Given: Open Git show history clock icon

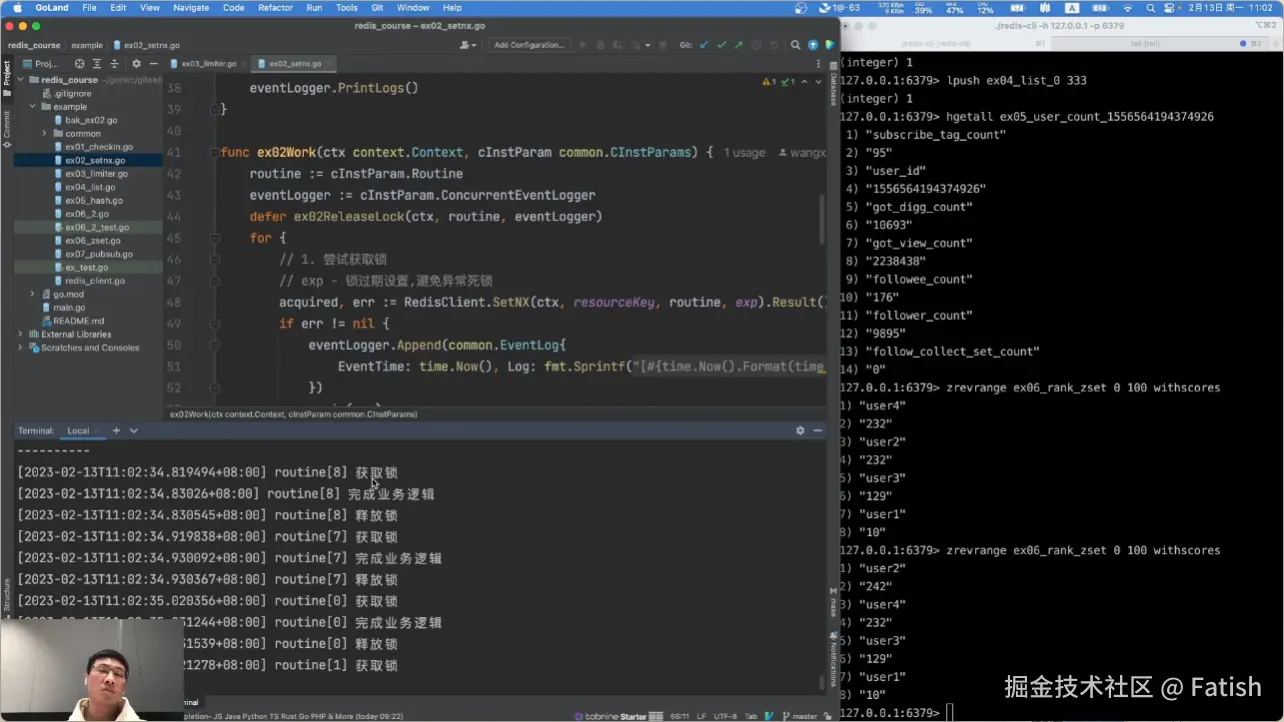Looking at the screenshot, I should coord(756,45).
